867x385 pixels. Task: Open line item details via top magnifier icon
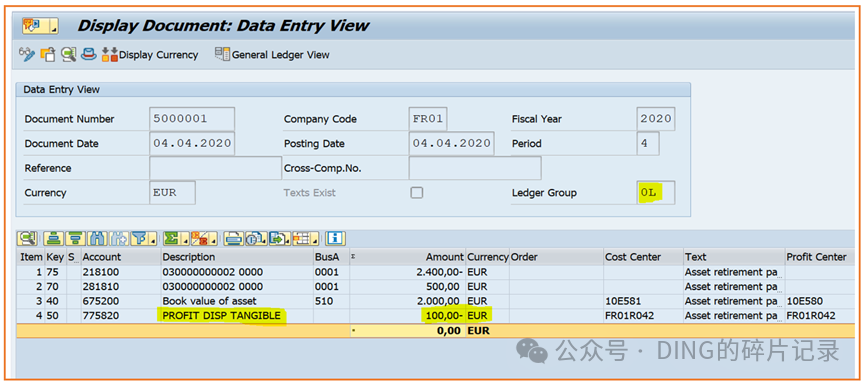pos(69,54)
